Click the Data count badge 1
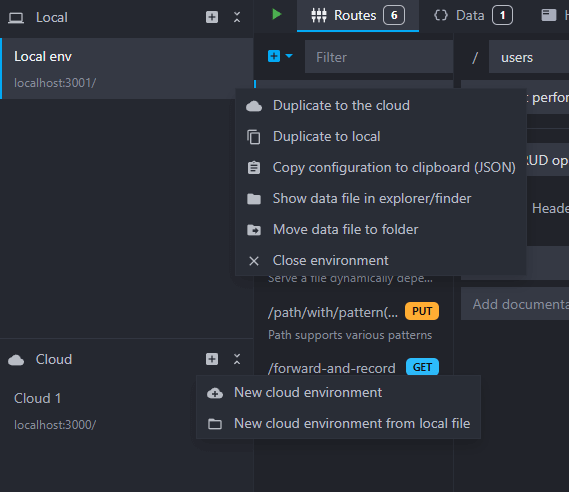 (x=502, y=15)
